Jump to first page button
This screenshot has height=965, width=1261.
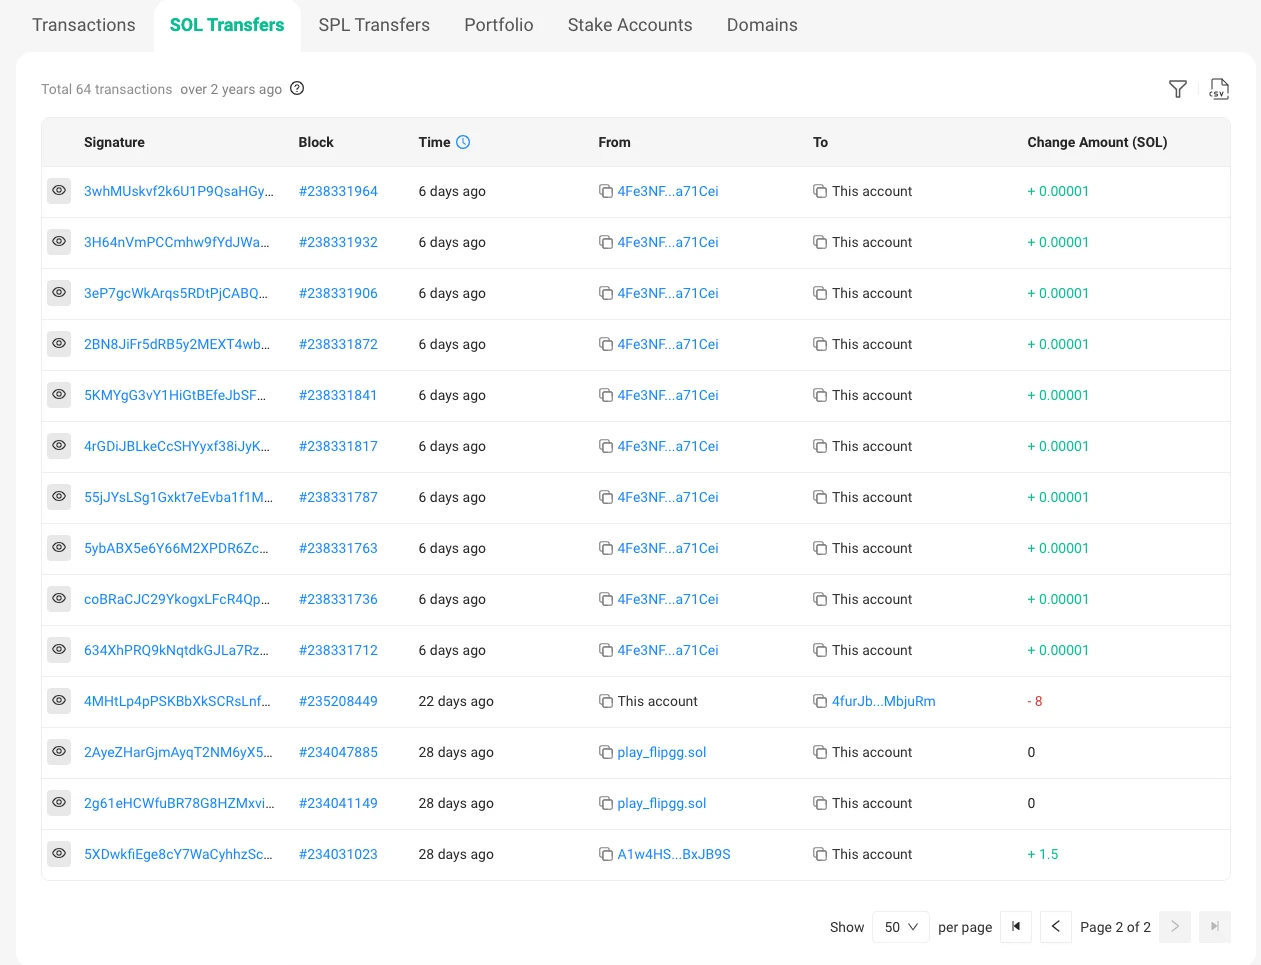click(x=1015, y=927)
